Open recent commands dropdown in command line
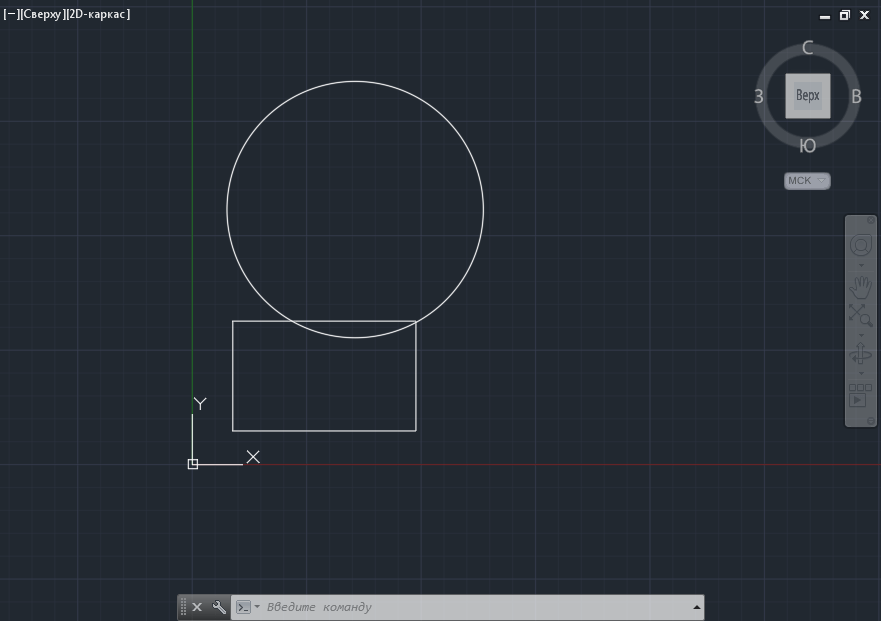The width and height of the screenshot is (881, 621). [246, 607]
